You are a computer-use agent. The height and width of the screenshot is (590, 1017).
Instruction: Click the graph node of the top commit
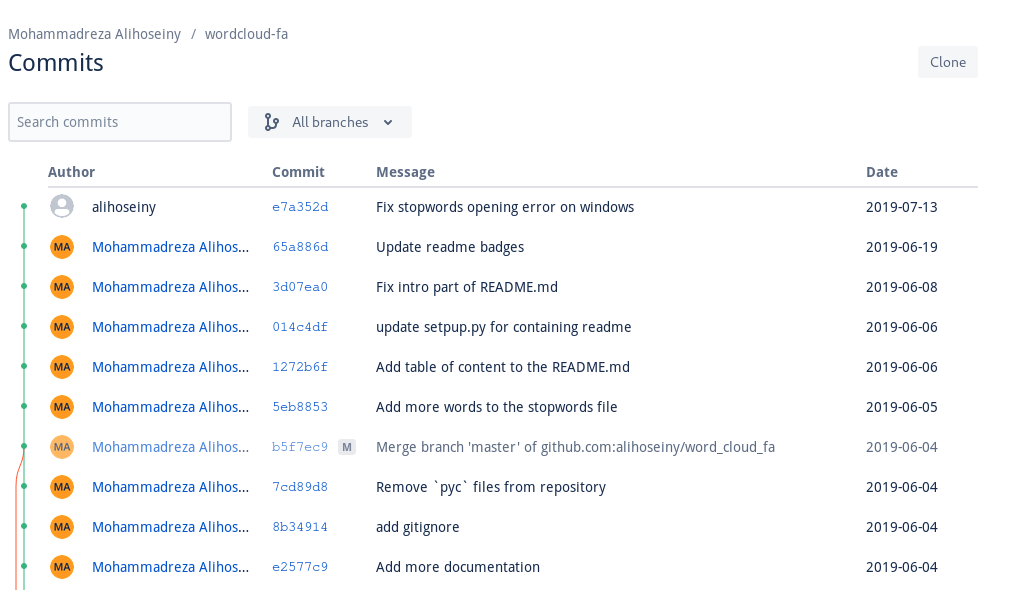(x=24, y=206)
